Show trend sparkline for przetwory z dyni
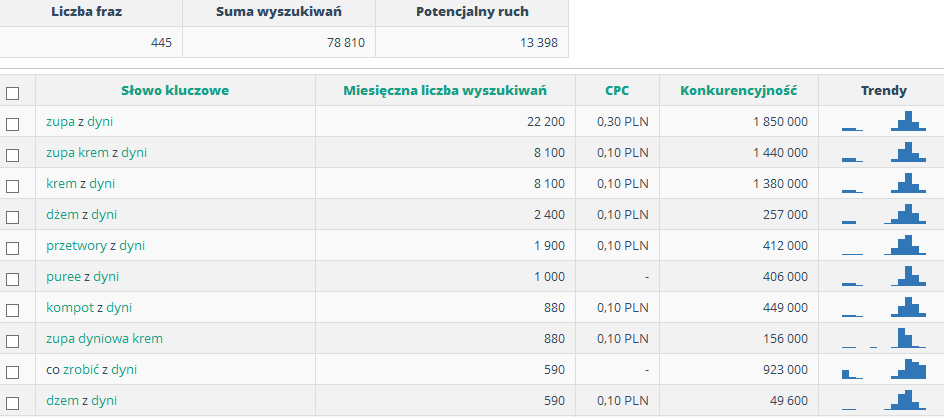The width and height of the screenshot is (944, 417). [x=883, y=245]
